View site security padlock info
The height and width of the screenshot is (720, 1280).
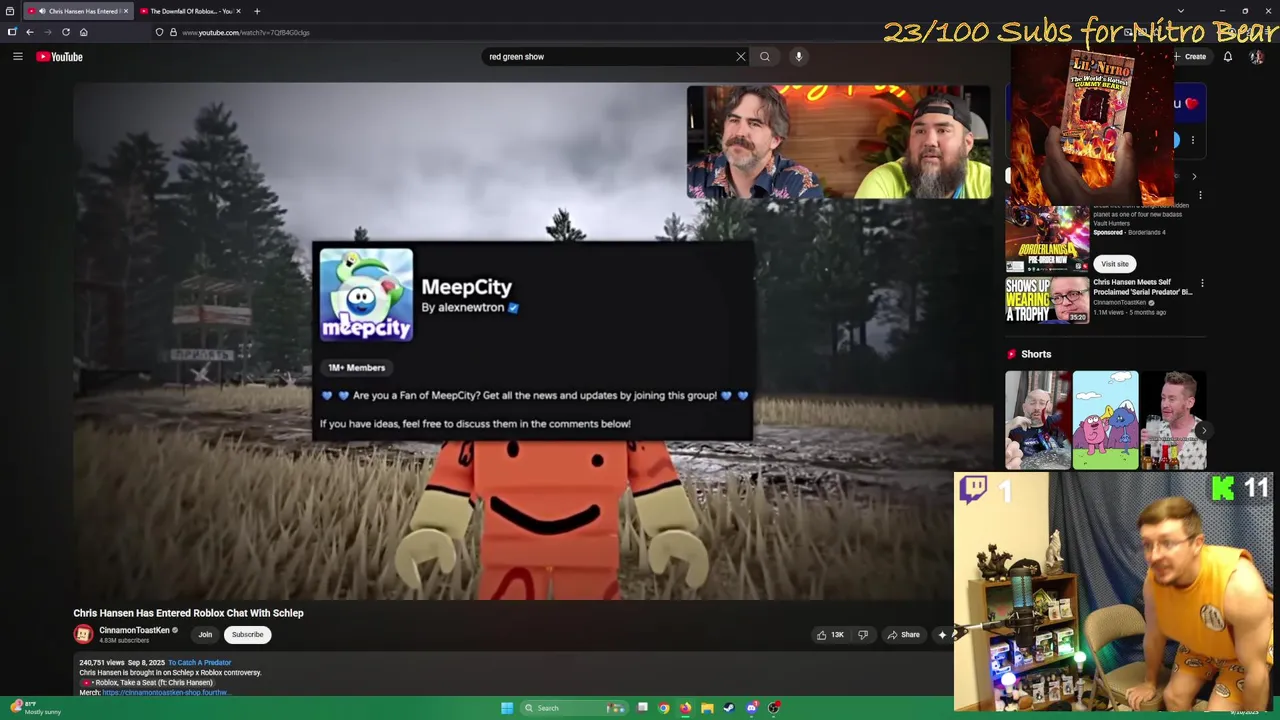pos(173,32)
